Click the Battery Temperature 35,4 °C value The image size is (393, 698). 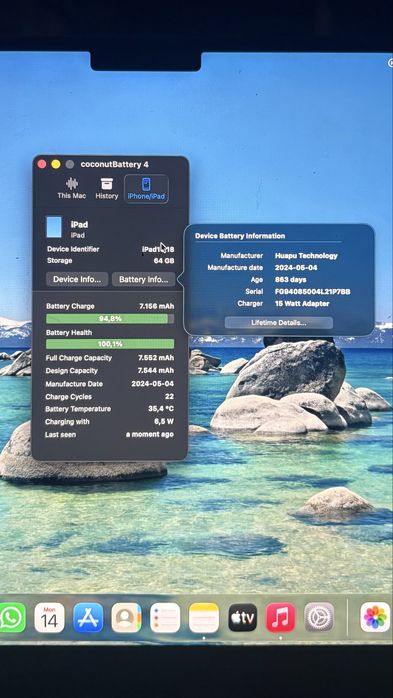[161, 409]
